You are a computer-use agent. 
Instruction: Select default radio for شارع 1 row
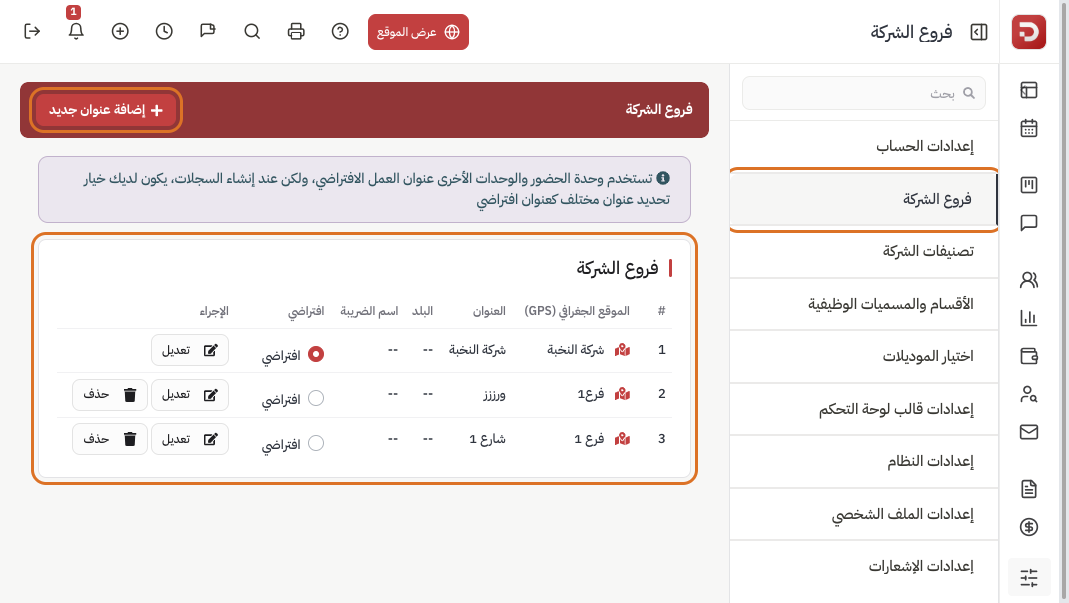pyautogui.click(x=316, y=443)
